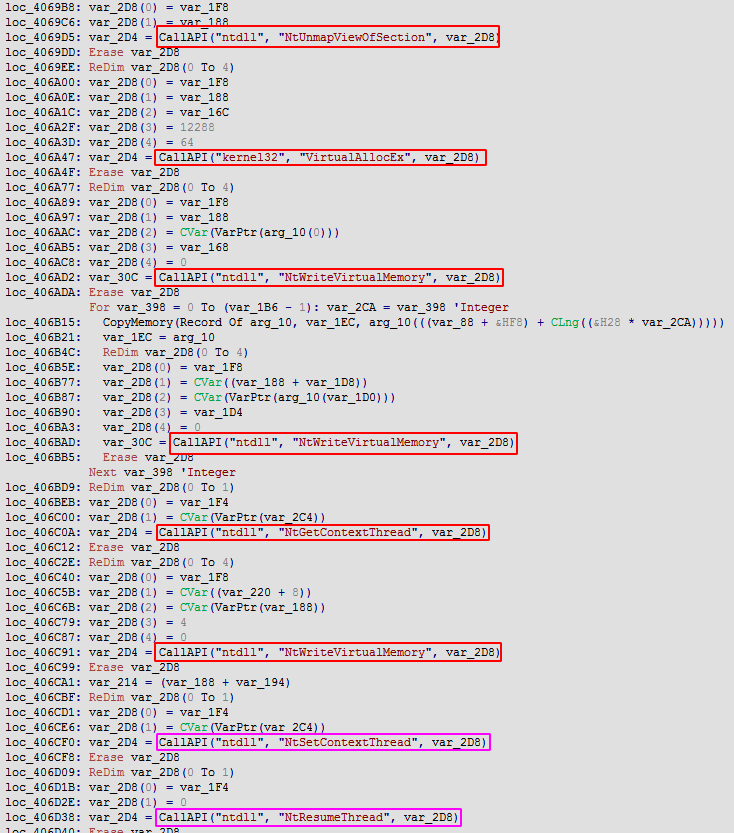Image resolution: width=734 pixels, height=833 pixels.
Task: Click "var_214 = (var_188 + var_194)"
Action: [x=190, y=682]
